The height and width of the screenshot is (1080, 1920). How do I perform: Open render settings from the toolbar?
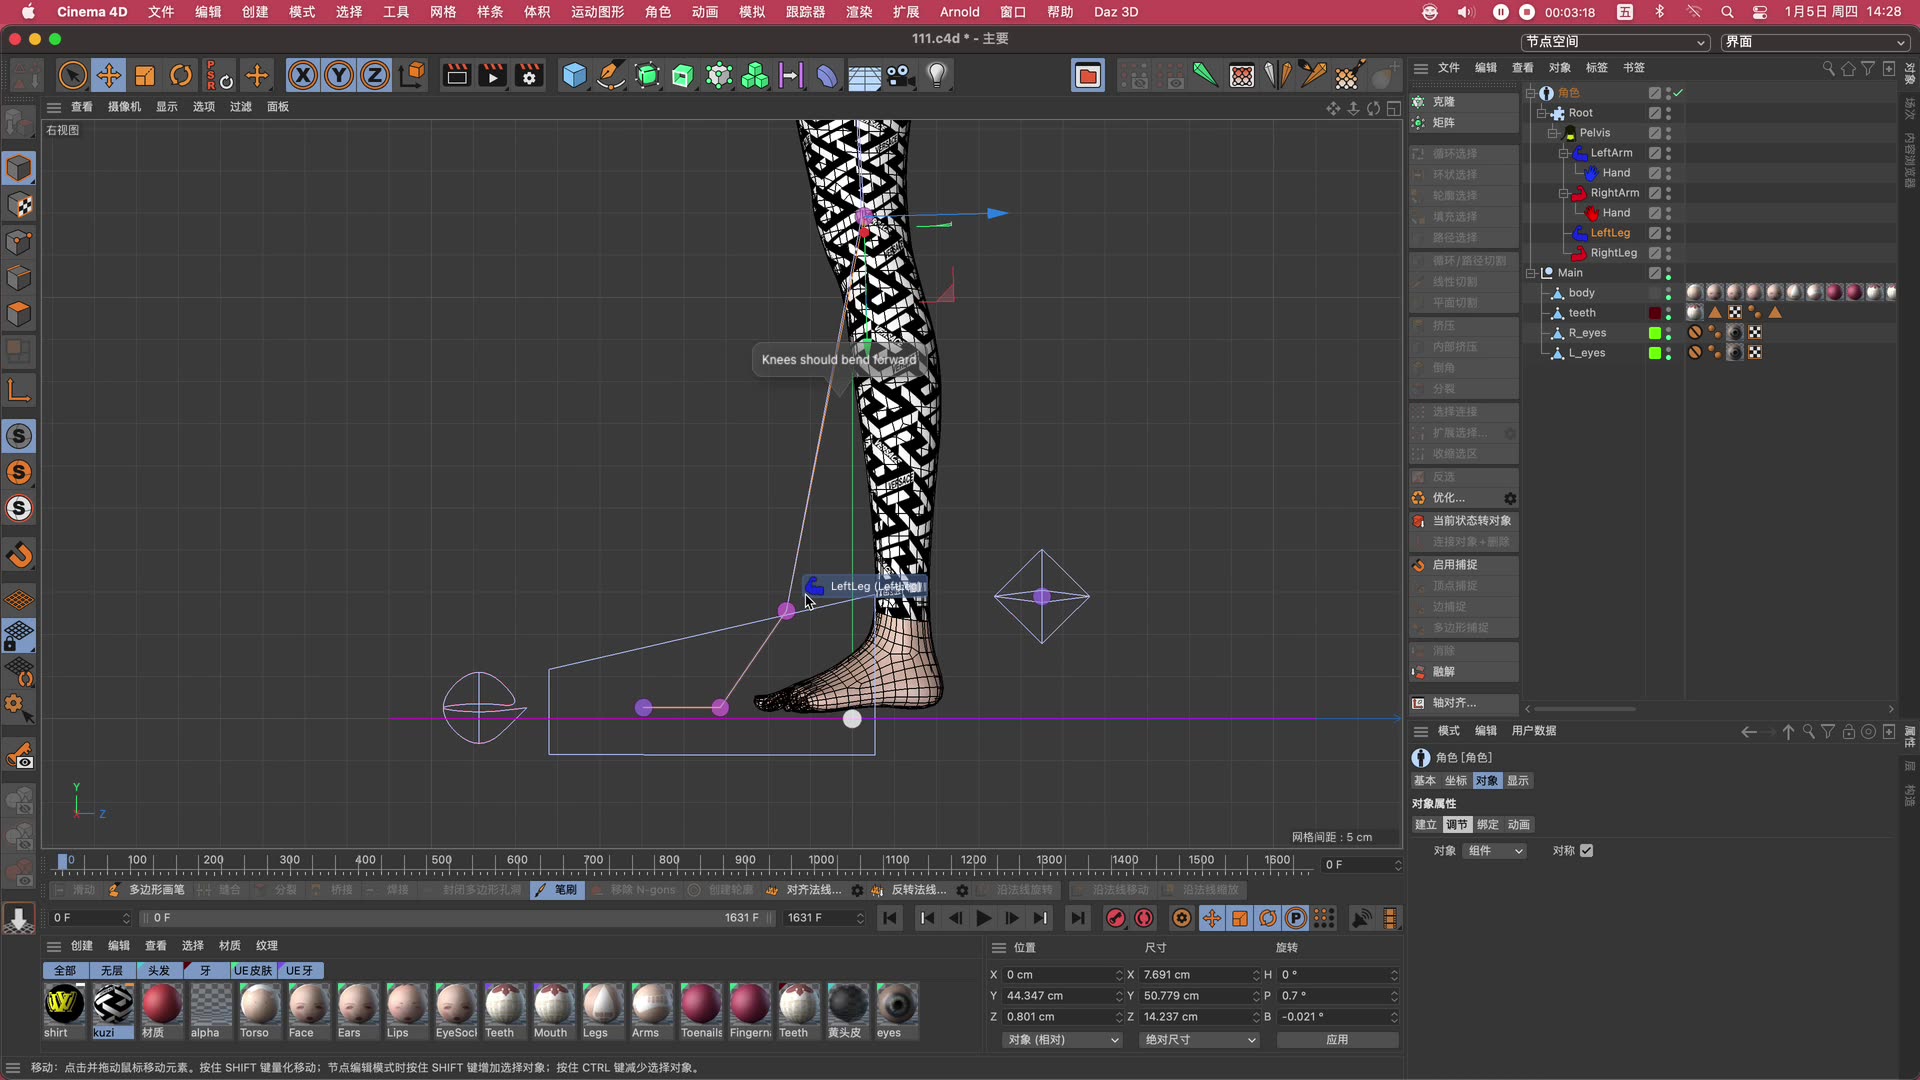[x=529, y=75]
